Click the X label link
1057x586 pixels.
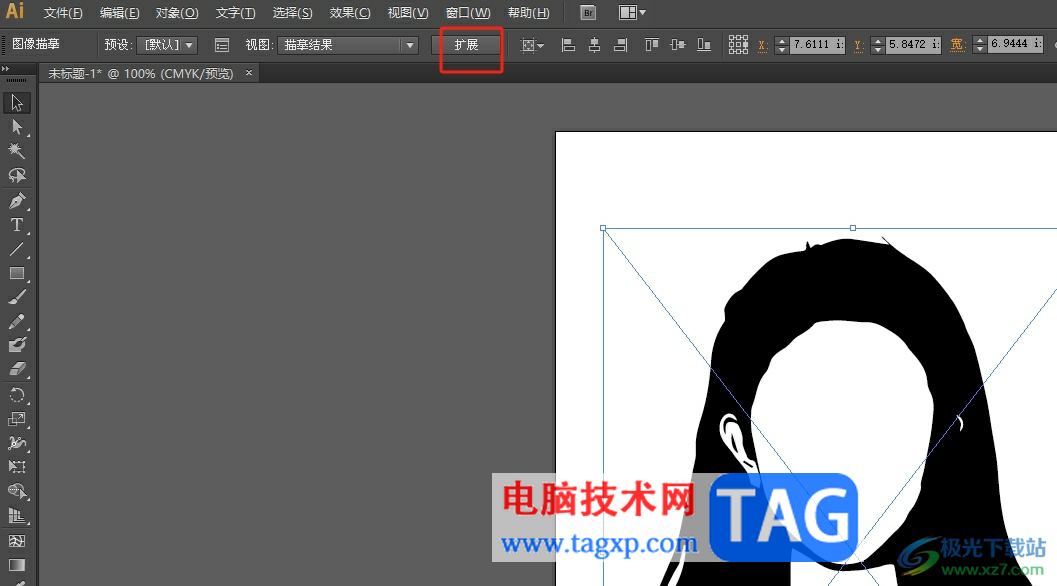click(x=762, y=45)
